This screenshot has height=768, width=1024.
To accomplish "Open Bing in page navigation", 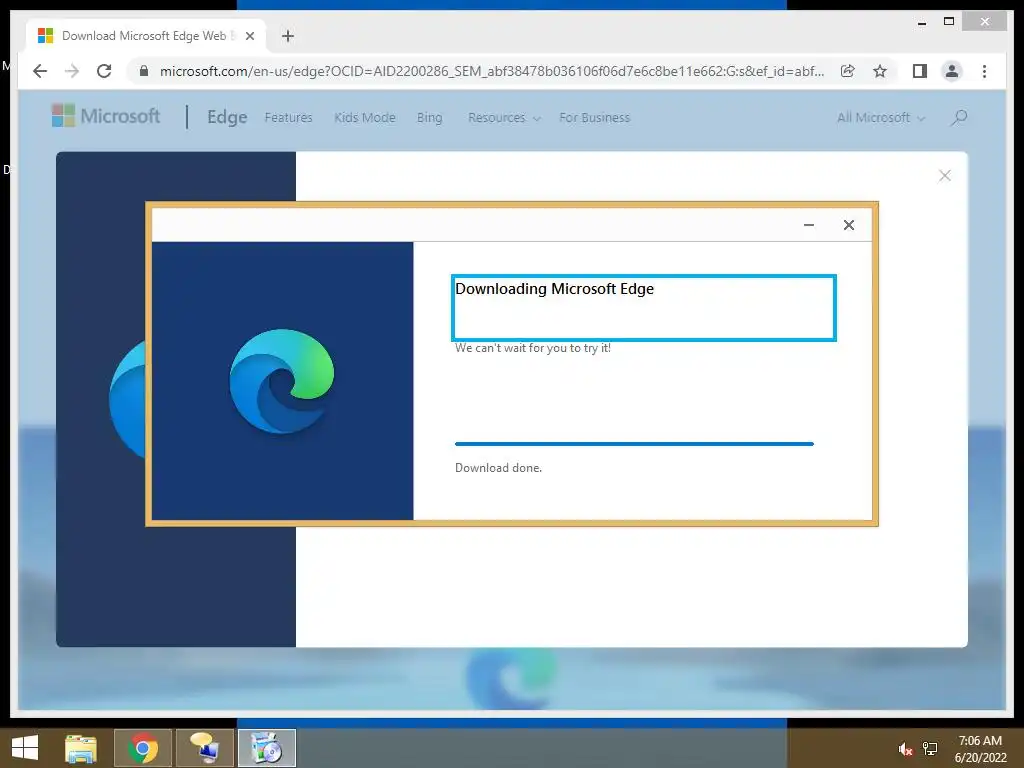I will pyautogui.click(x=429, y=118).
